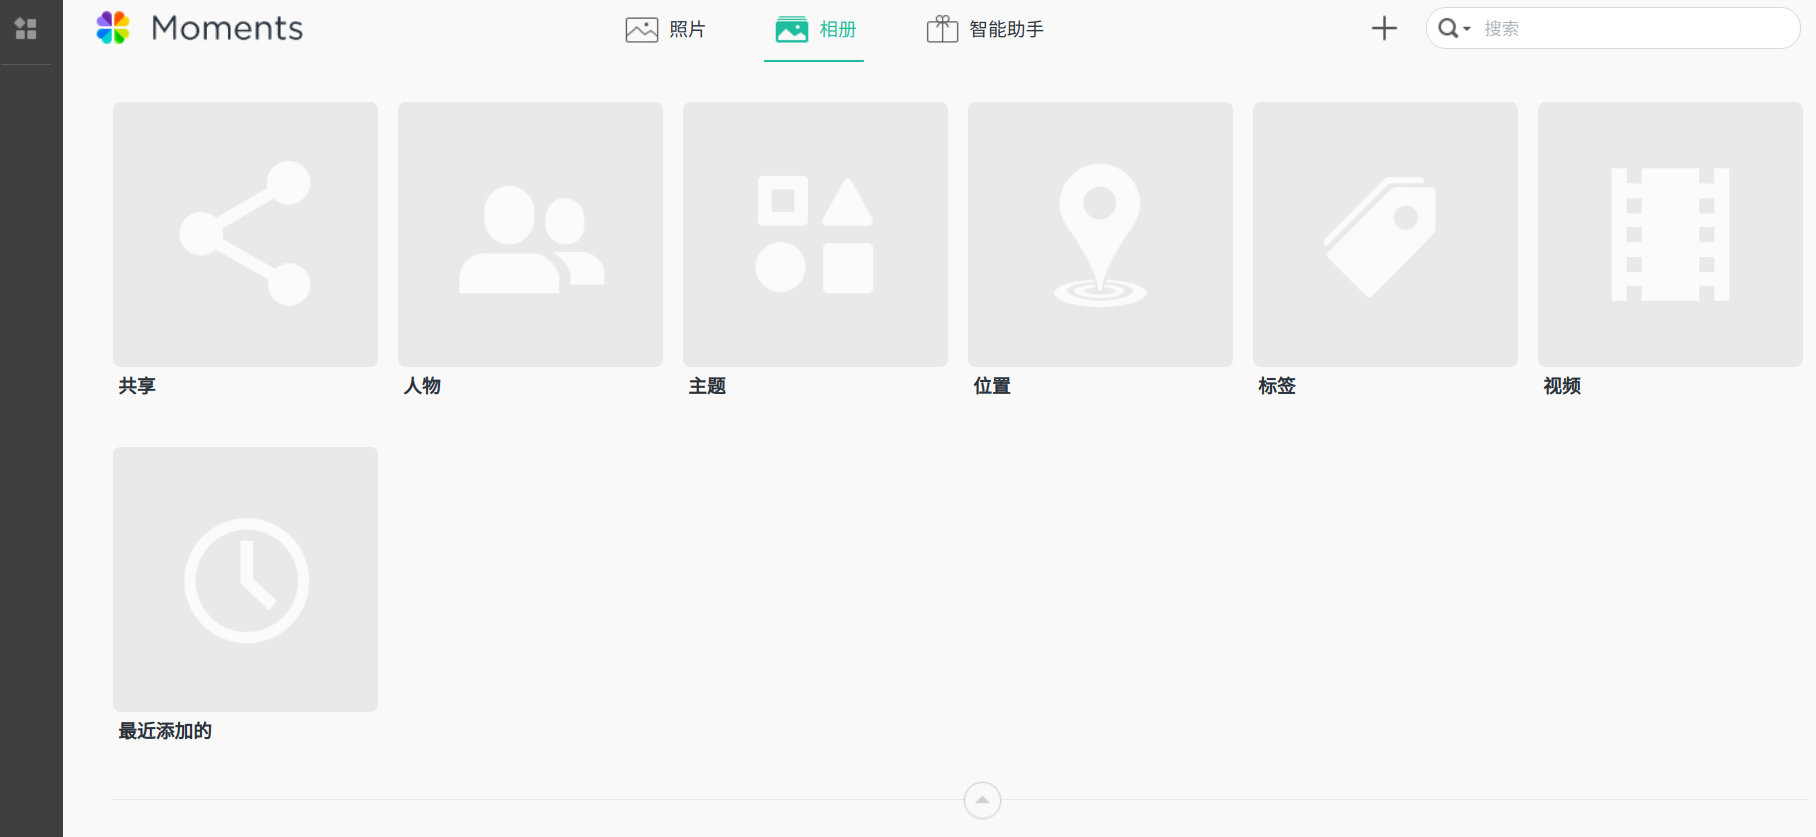Viewport: 1816px width, 837px height.
Task: Click the plus icon to add
Action: pos(1384,29)
